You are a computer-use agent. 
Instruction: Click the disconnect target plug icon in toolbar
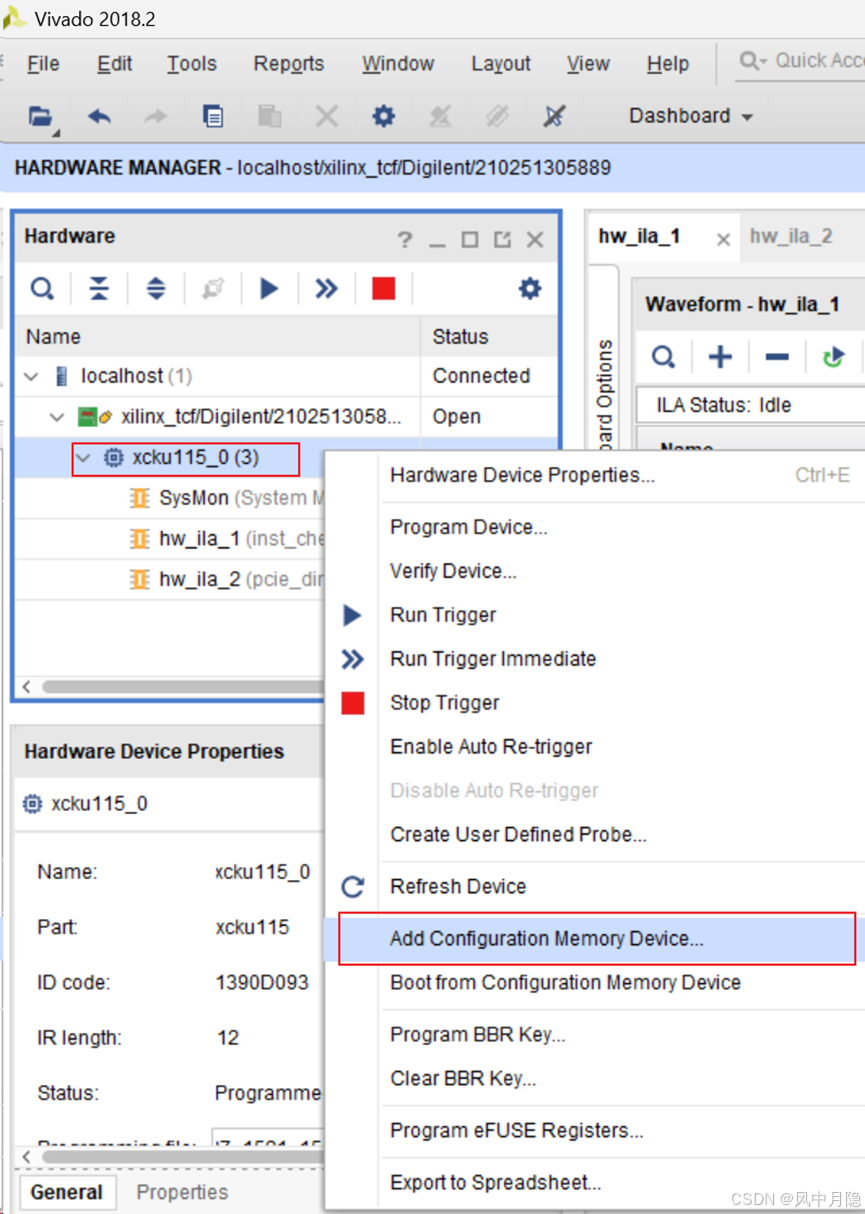point(554,116)
